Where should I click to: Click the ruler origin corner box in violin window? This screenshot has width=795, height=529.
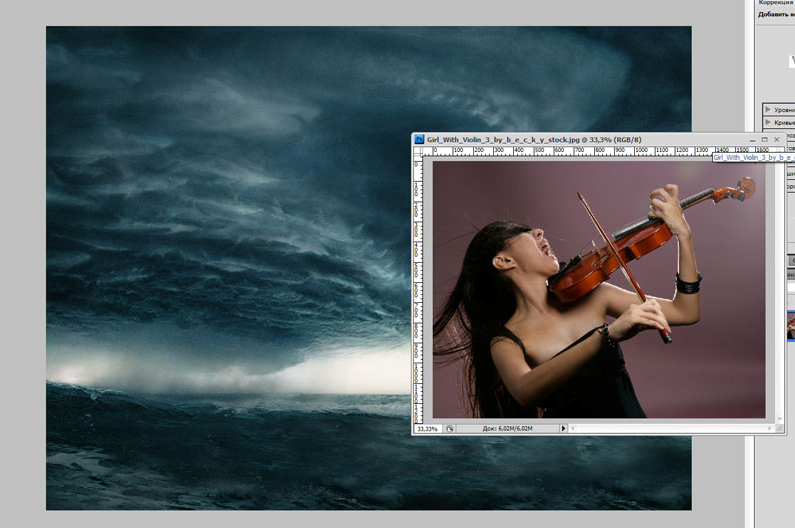[x=418, y=151]
